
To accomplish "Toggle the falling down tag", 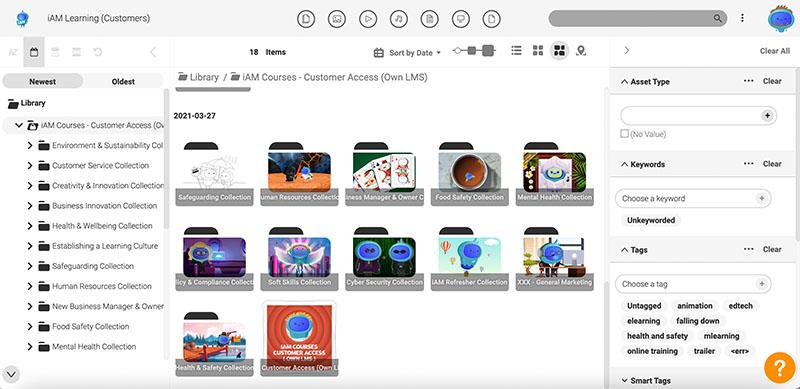I will click(x=697, y=321).
